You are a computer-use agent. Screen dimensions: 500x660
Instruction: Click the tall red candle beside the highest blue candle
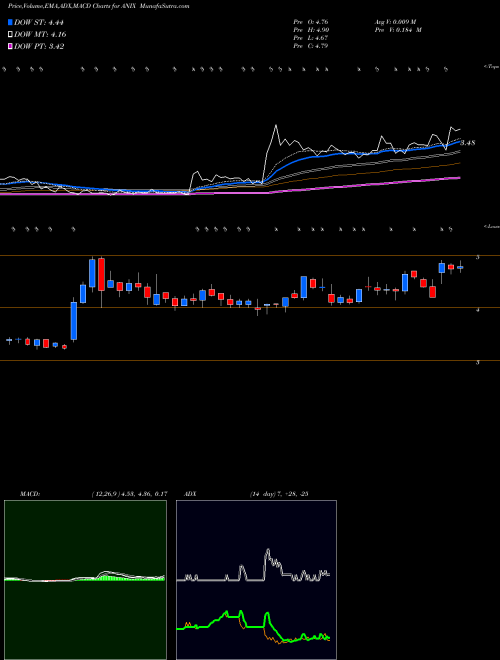(x=101, y=274)
